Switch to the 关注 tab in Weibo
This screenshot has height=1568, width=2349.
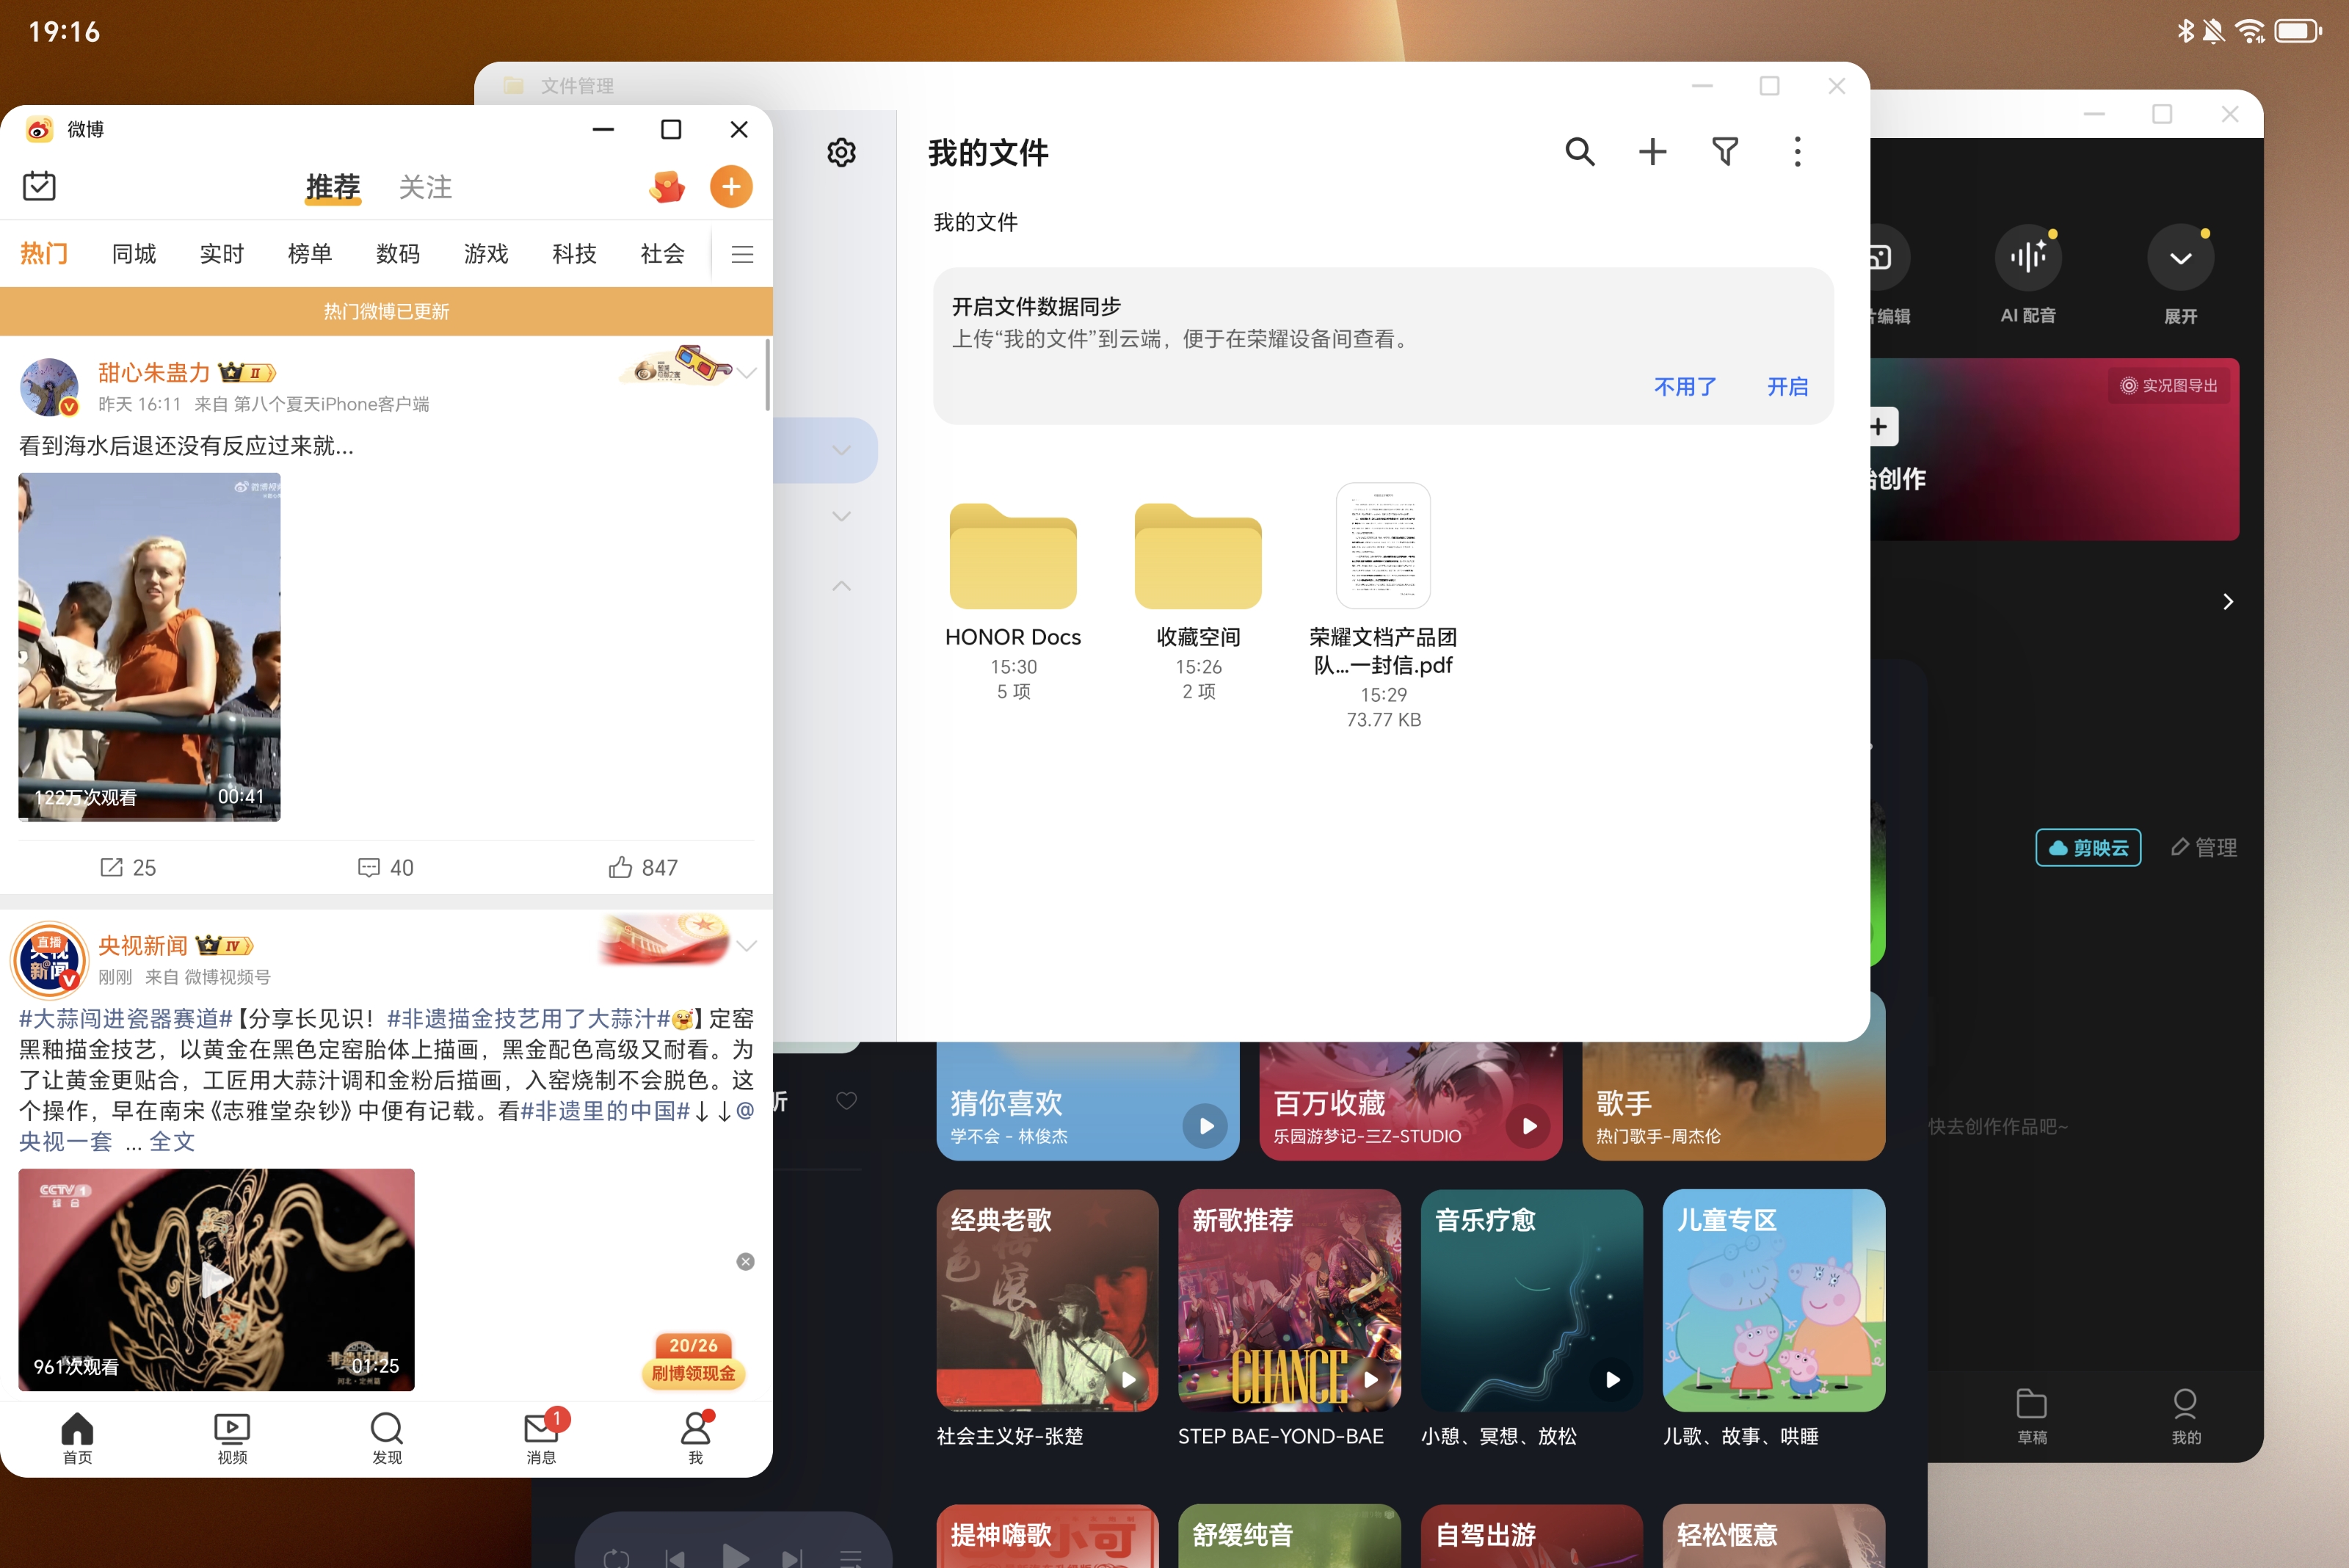pos(425,187)
